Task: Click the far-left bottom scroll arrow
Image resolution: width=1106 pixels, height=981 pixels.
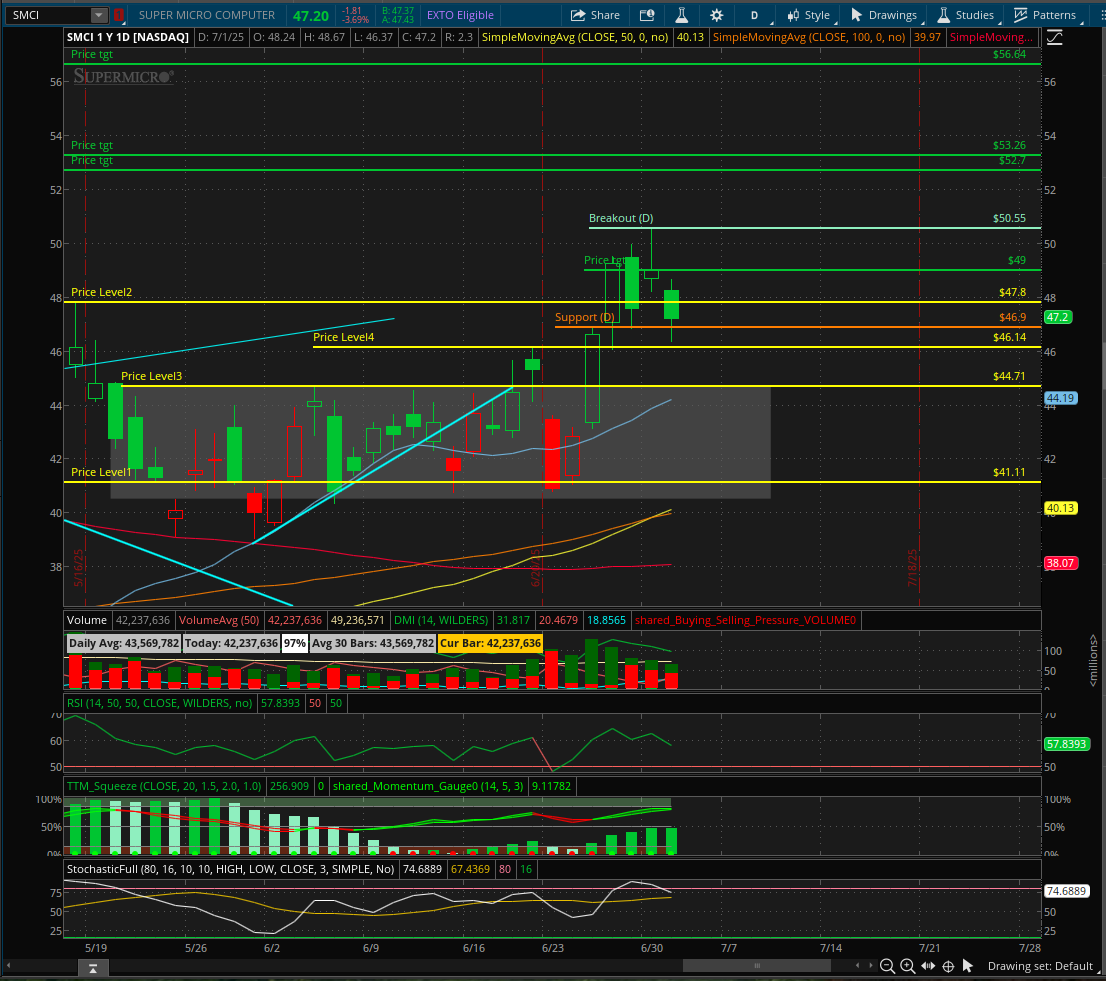Action: (x=9, y=966)
